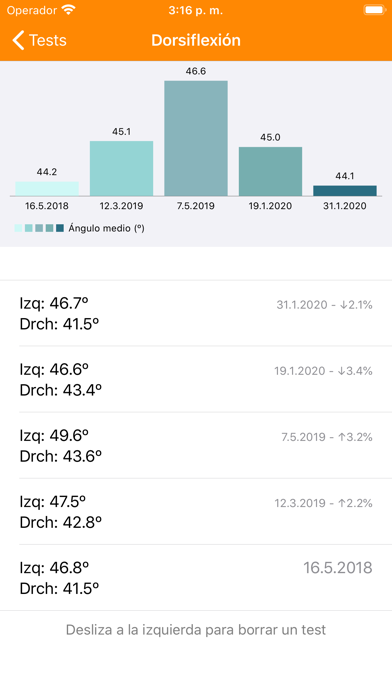
Task: Select the dark 31.1.2020 chart bar
Action: (x=345, y=191)
